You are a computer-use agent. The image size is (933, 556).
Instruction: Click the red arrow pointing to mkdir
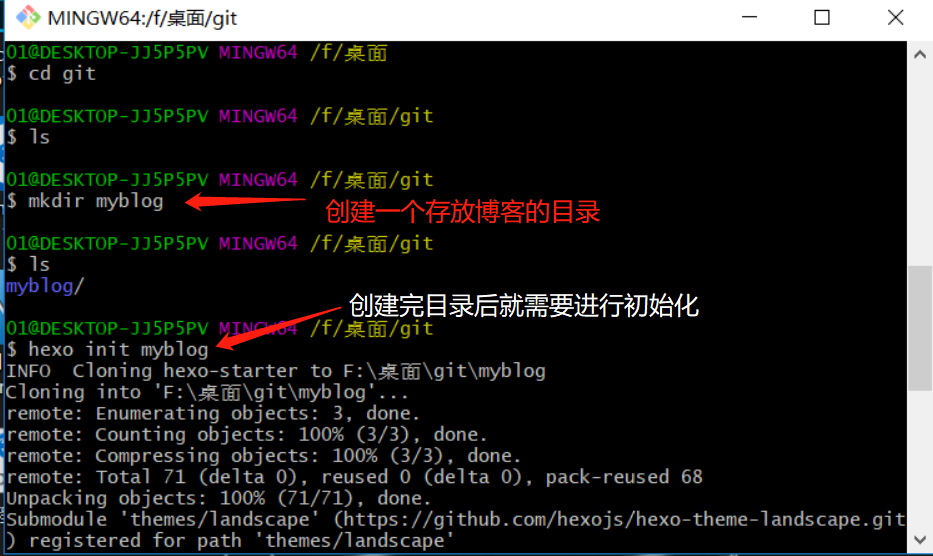245,201
